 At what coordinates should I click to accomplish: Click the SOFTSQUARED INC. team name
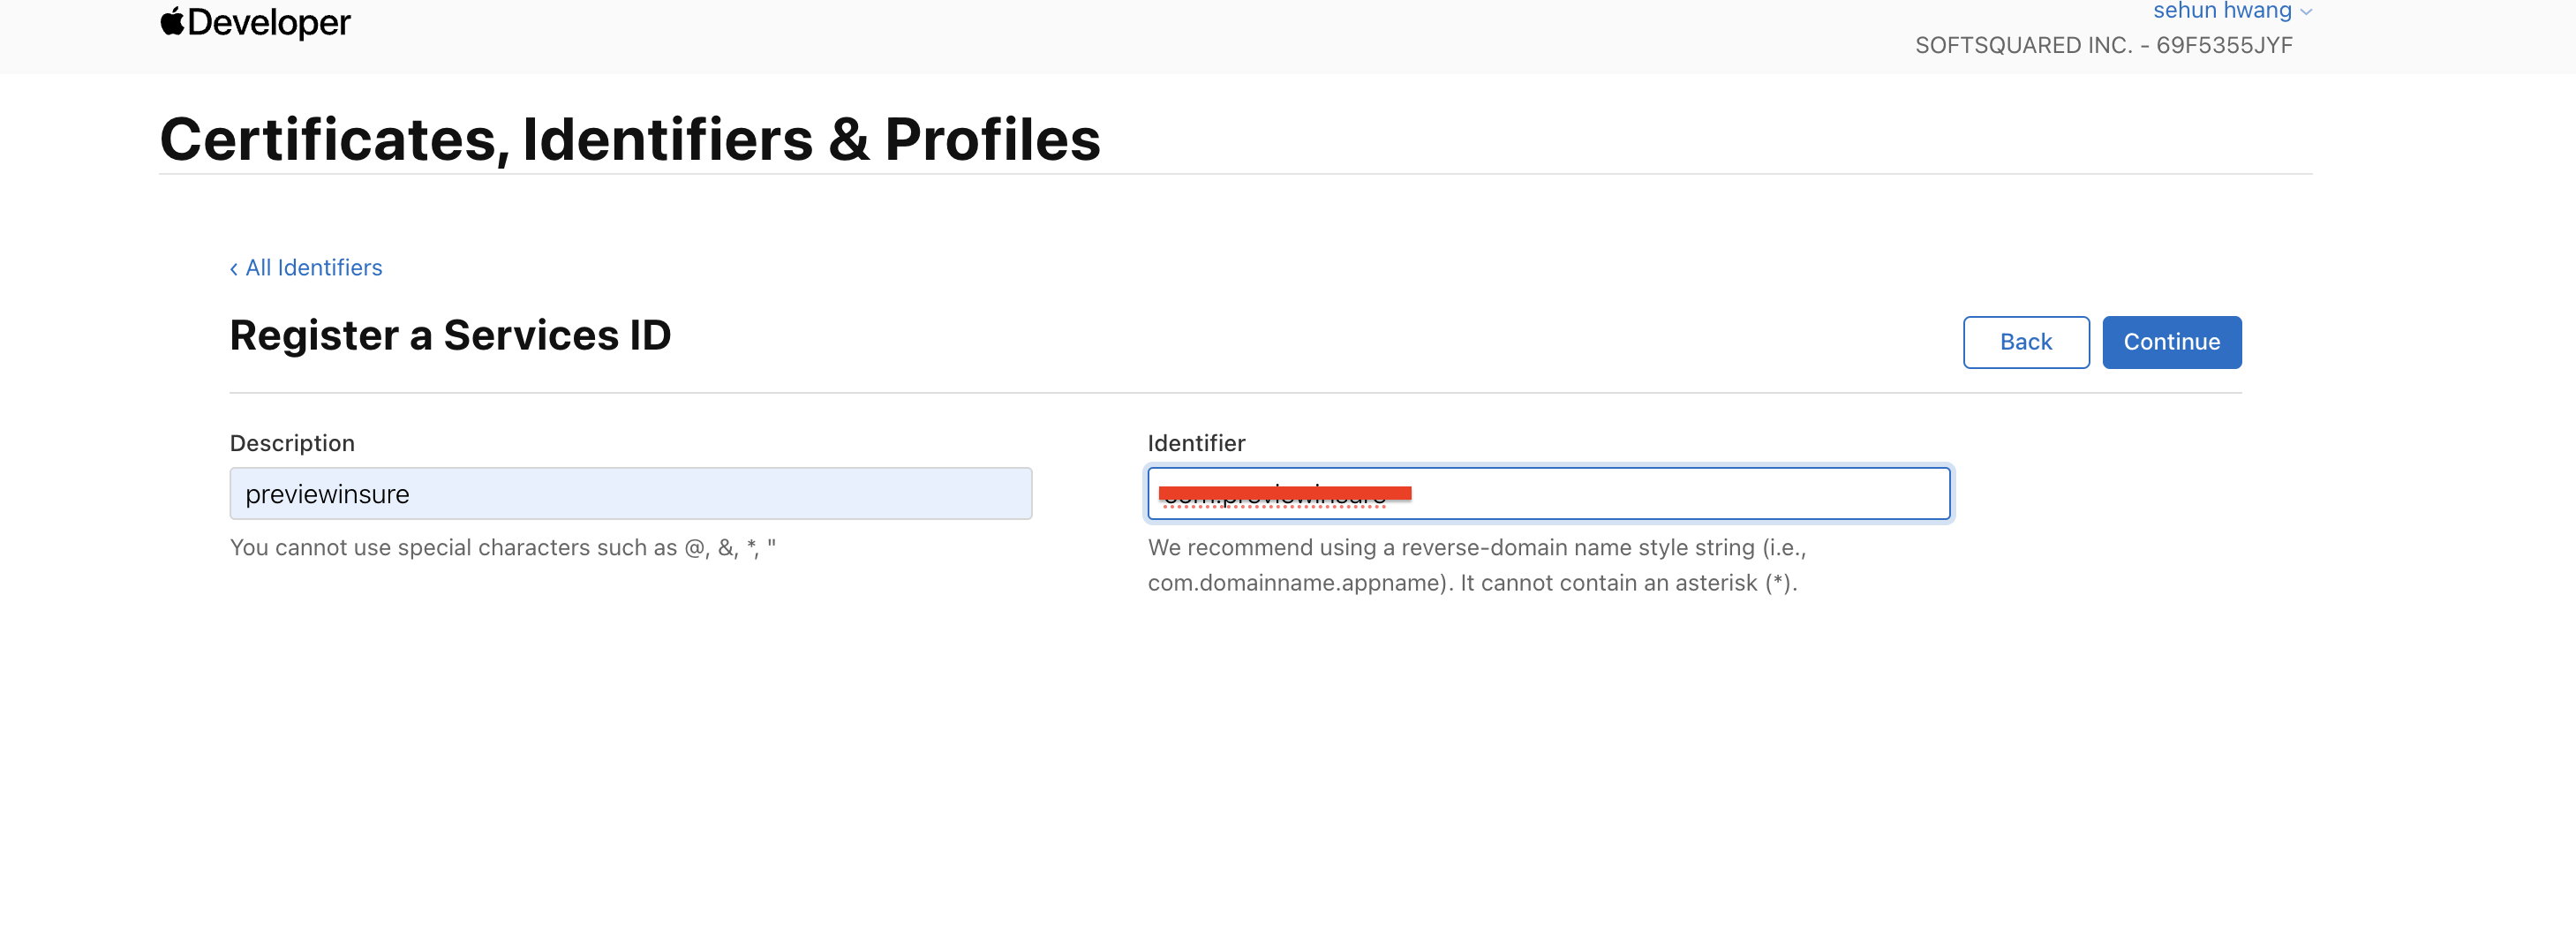(x=2023, y=46)
